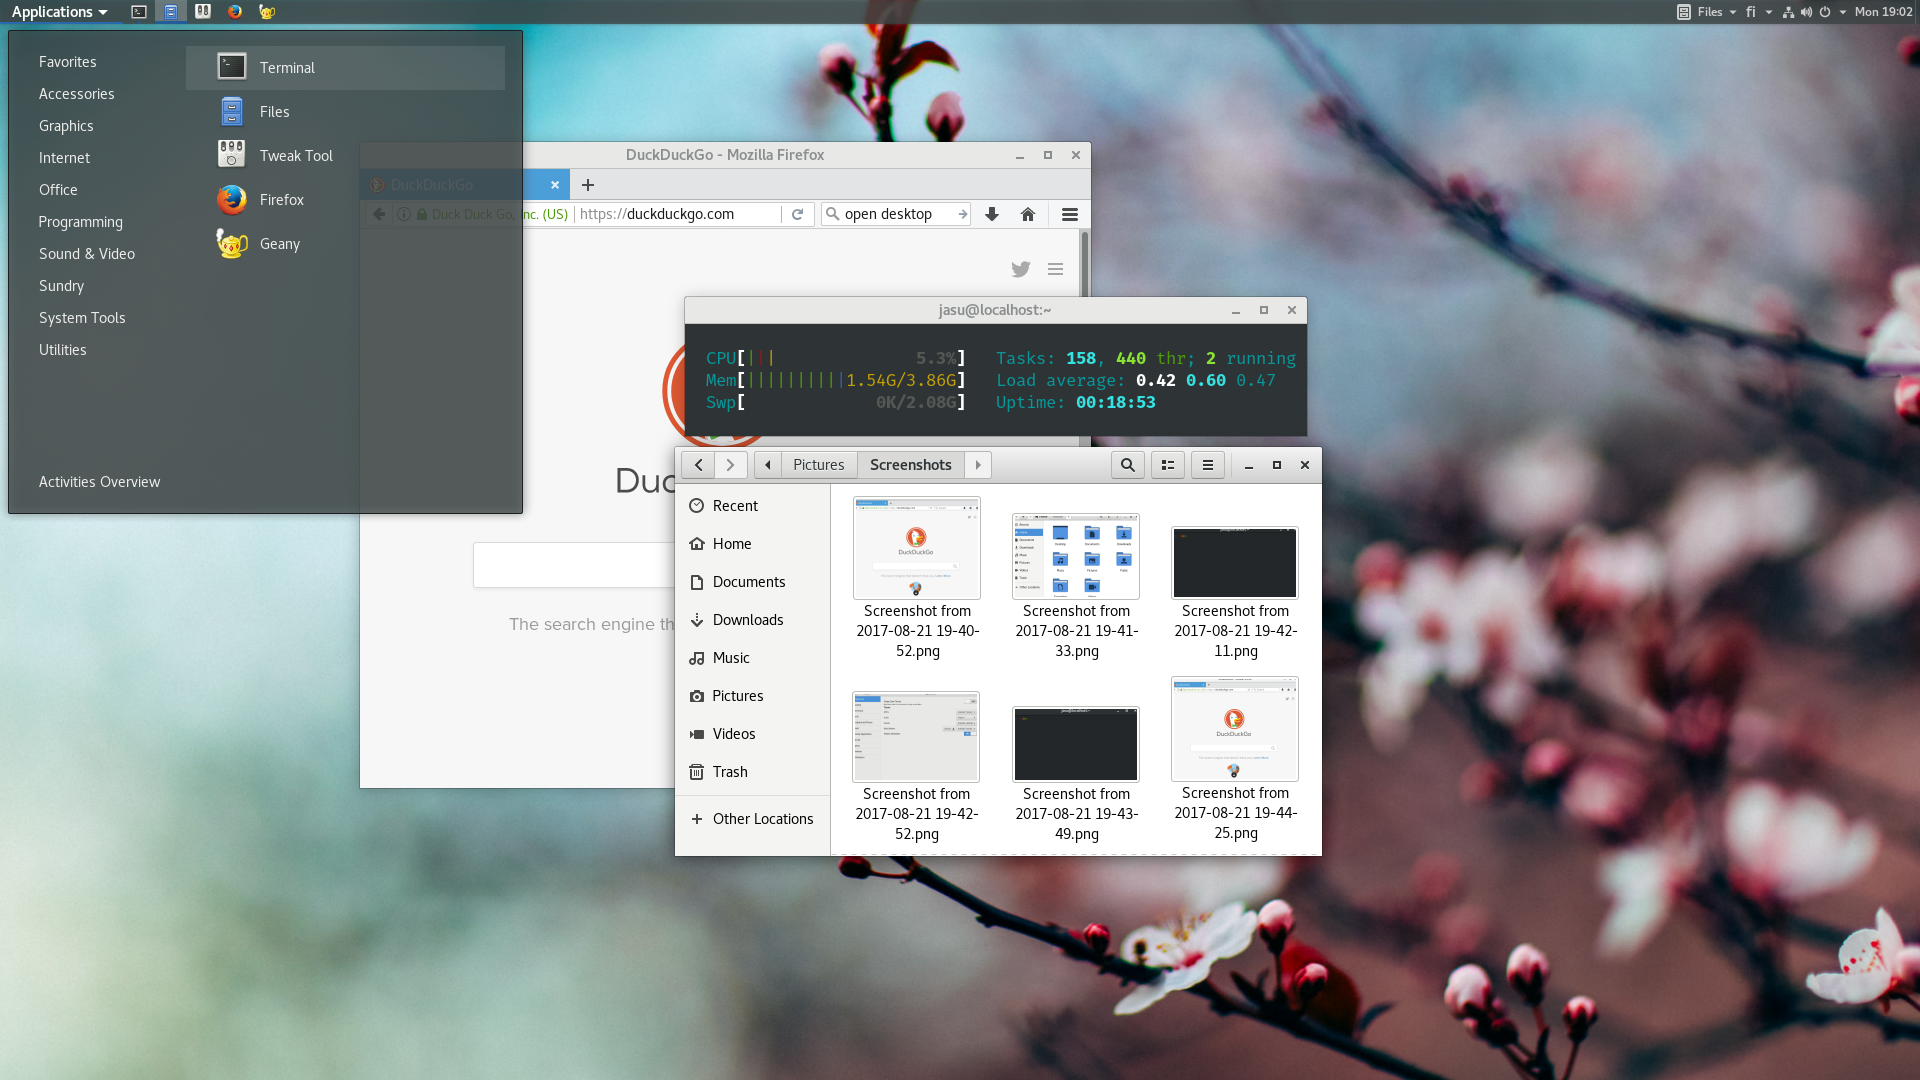Viewport: 1920px width, 1080px height.
Task: Launch Files from the Favorites list
Action: click(x=345, y=112)
